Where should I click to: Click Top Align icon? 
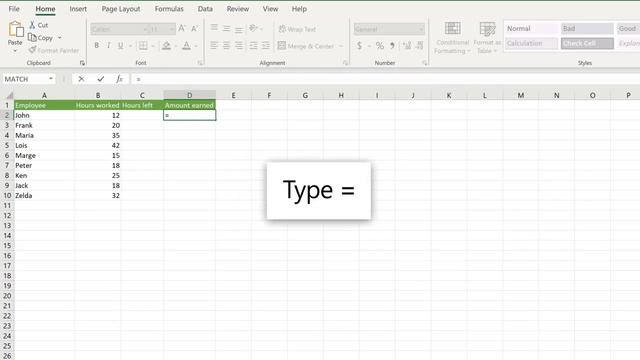click(214, 28)
